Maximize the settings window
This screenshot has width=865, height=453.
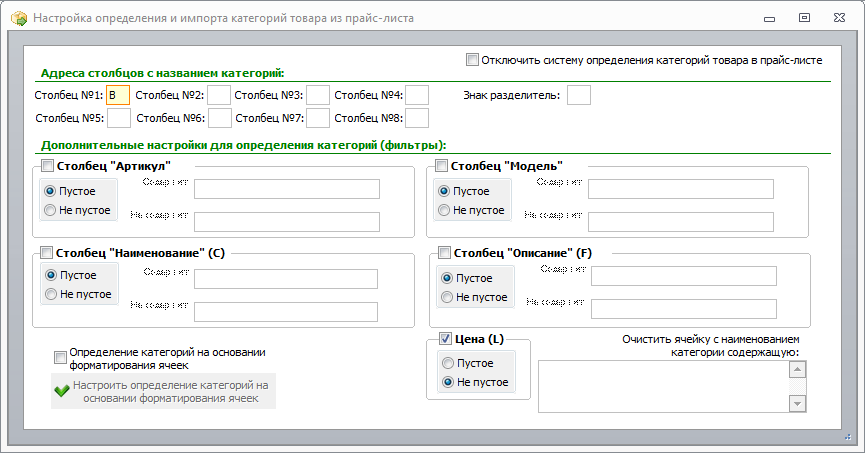point(804,18)
